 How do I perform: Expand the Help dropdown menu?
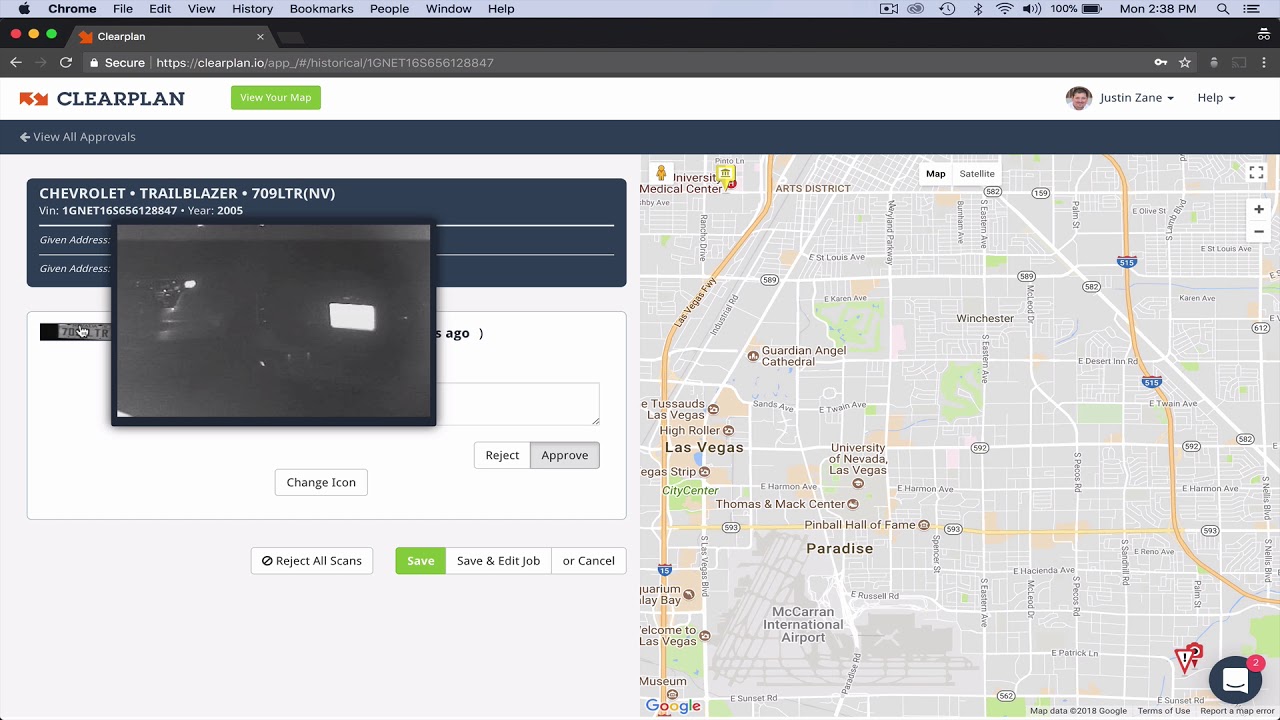[x=1216, y=98]
